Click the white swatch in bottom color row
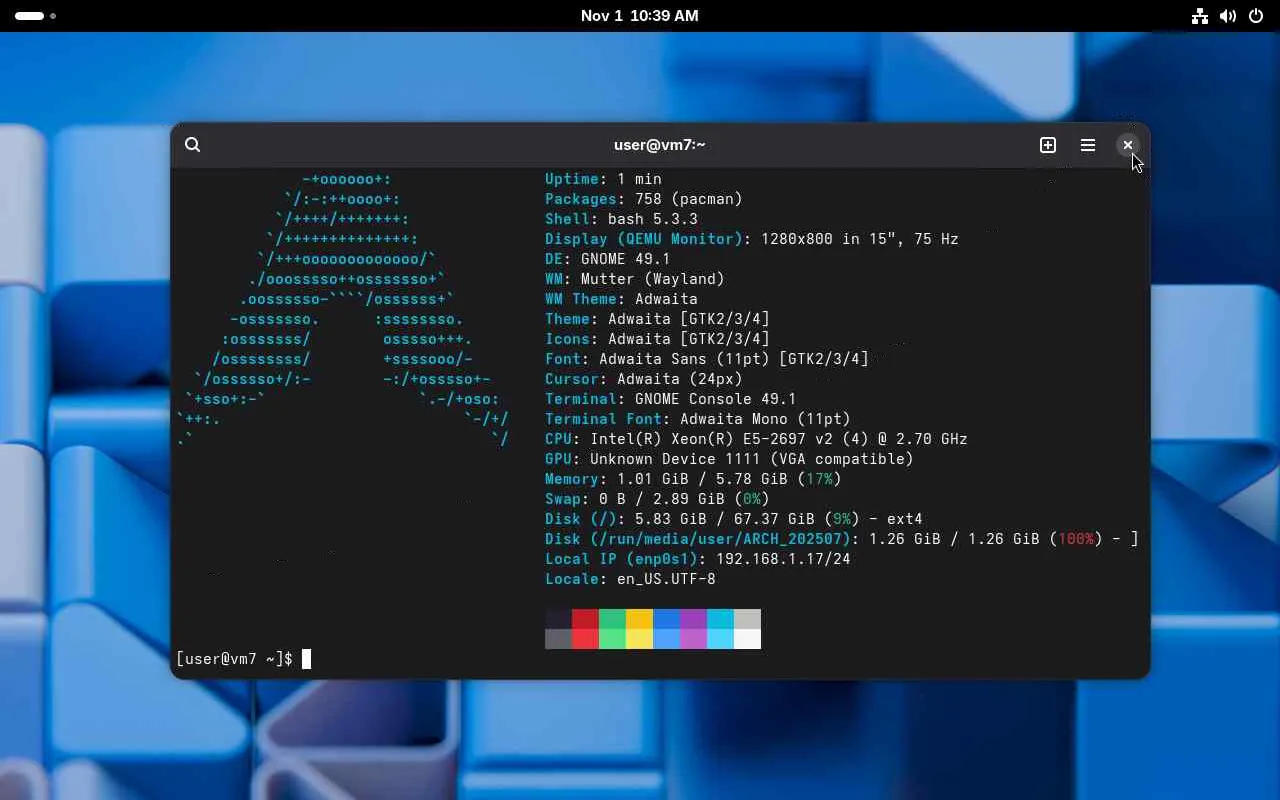The height and width of the screenshot is (800, 1280). click(x=747, y=639)
